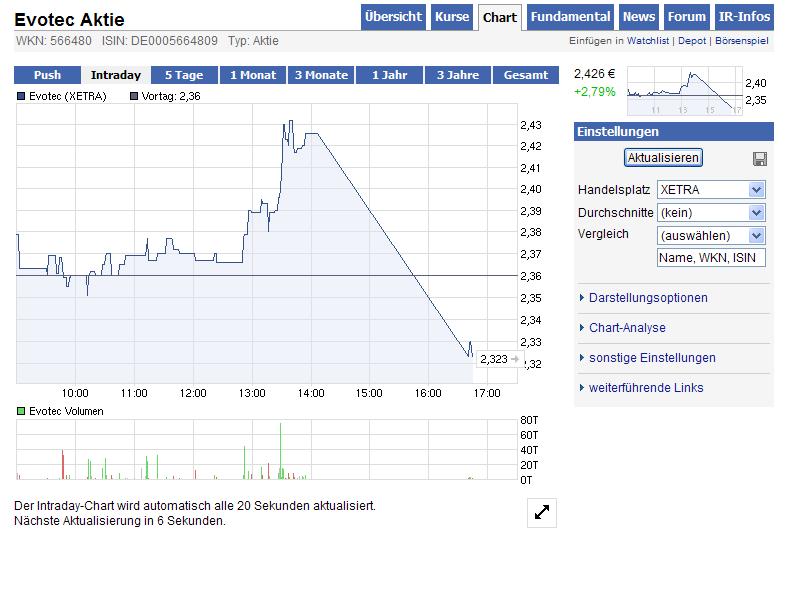
Task: Expand weiterführende Links section
Action: 641,388
